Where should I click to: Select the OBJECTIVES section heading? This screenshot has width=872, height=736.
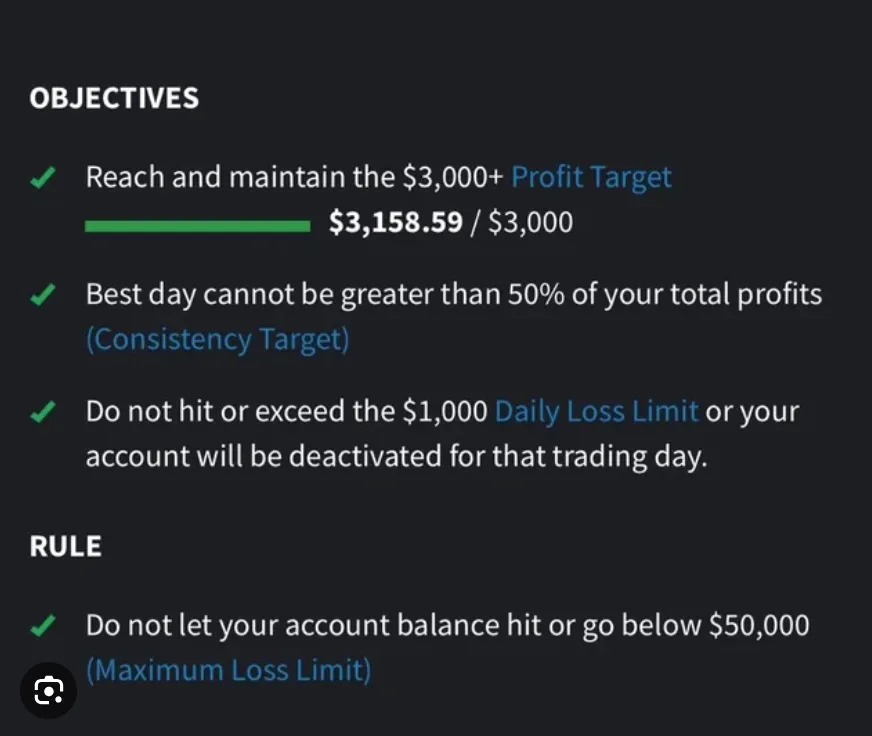click(114, 98)
